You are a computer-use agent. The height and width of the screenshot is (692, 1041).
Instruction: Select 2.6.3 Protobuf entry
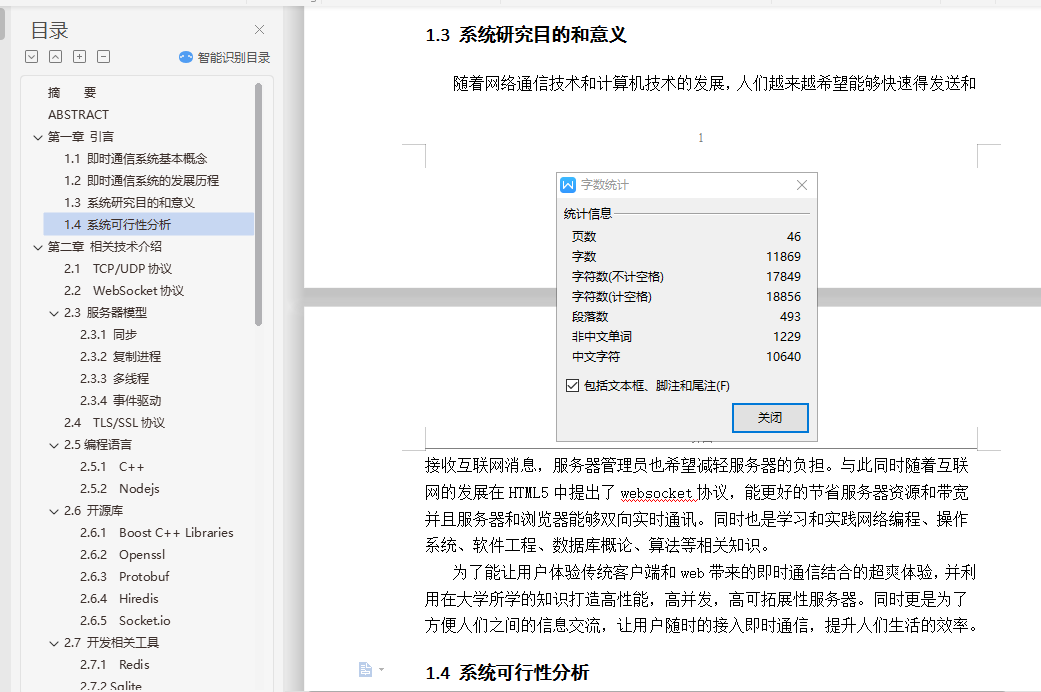pos(124,576)
